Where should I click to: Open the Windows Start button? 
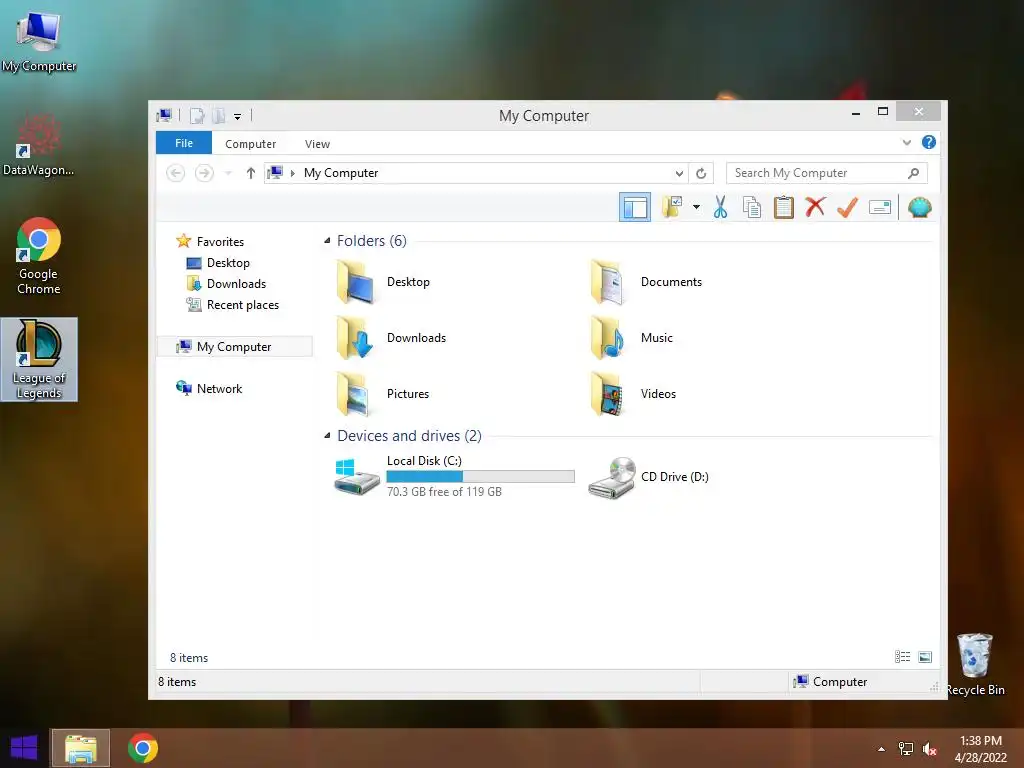coord(24,748)
